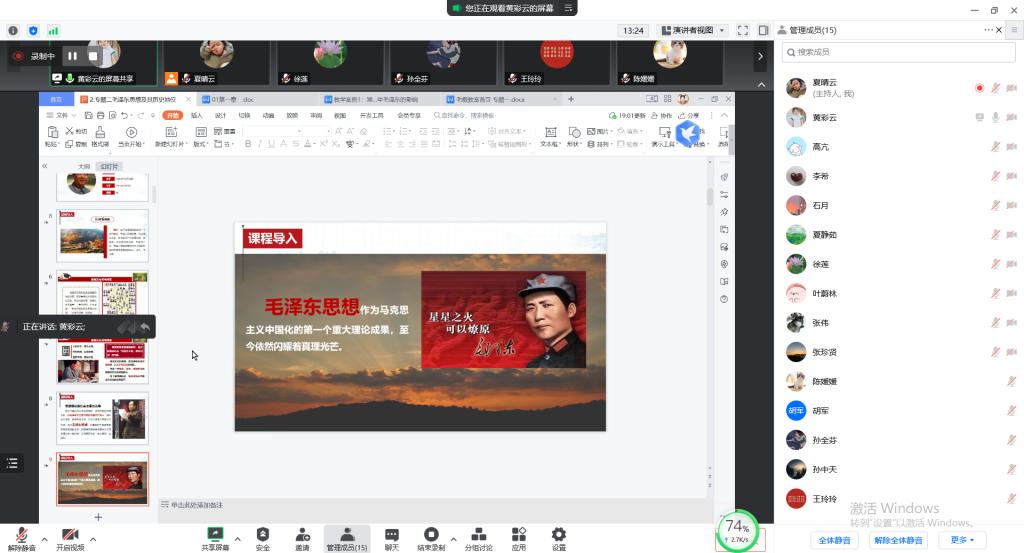Click the Manage Members (管理成员) toolbar icon
This screenshot has width=1024, height=553.
[347, 535]
